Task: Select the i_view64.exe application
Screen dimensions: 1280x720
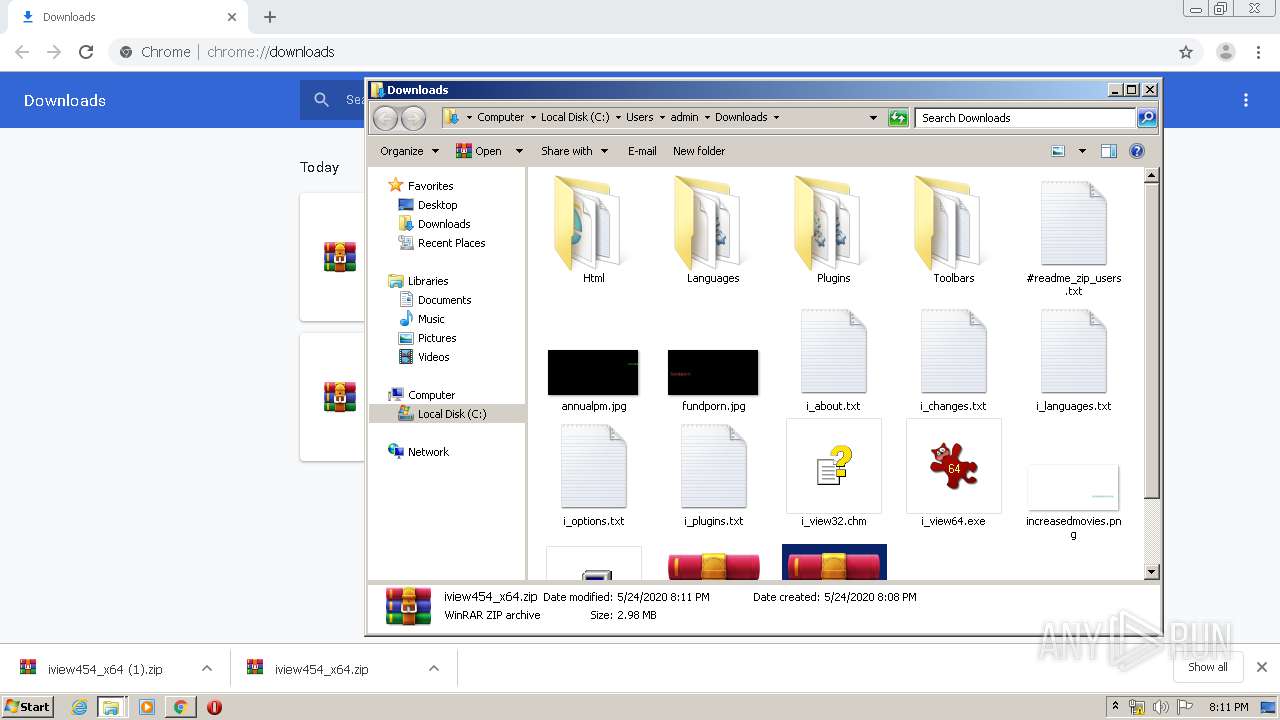Action: pyautogui.click(x=953, y=475)
